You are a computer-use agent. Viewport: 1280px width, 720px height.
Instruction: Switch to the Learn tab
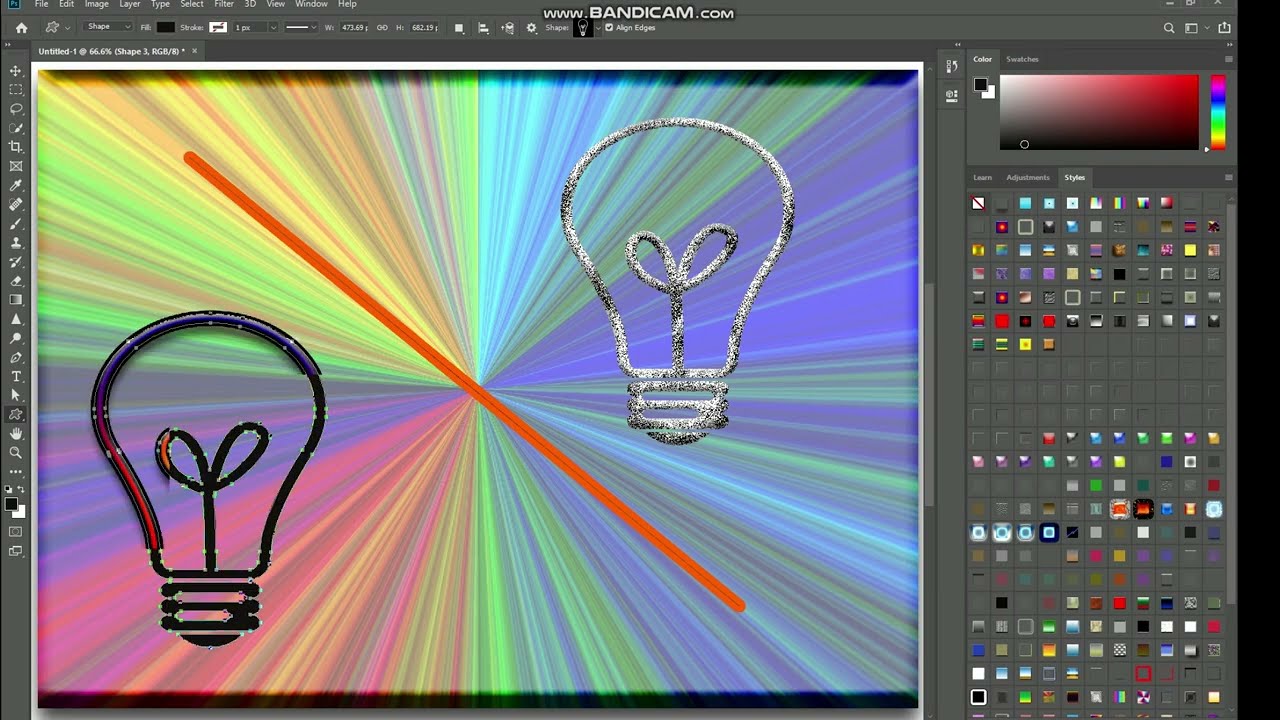click(x=983, y=177)
